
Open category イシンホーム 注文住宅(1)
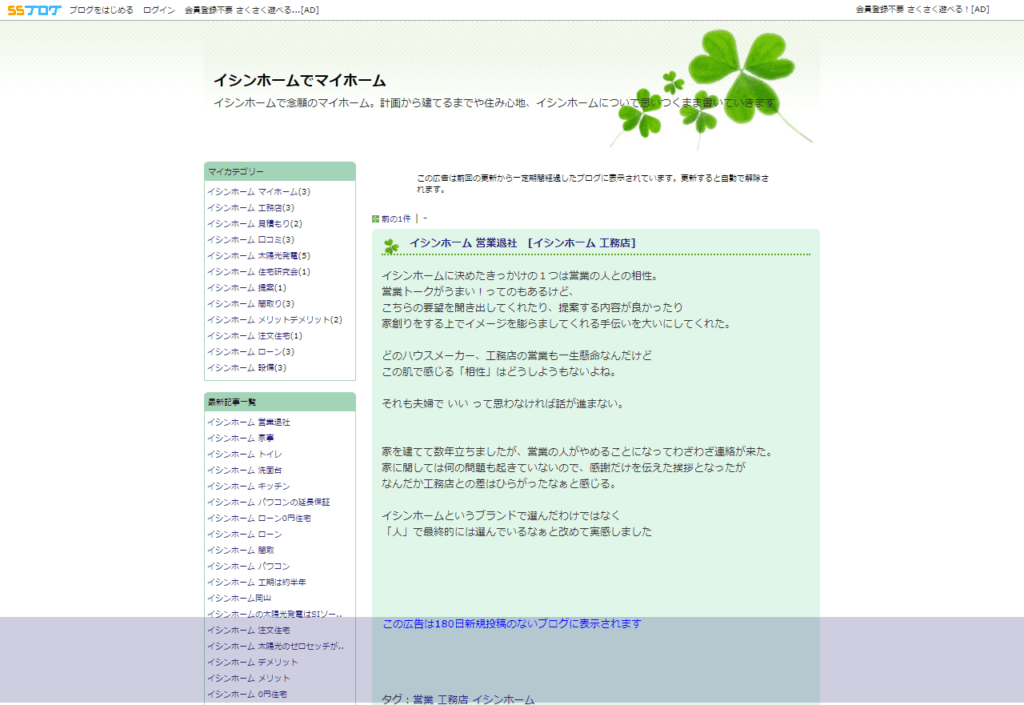[255, 336]
